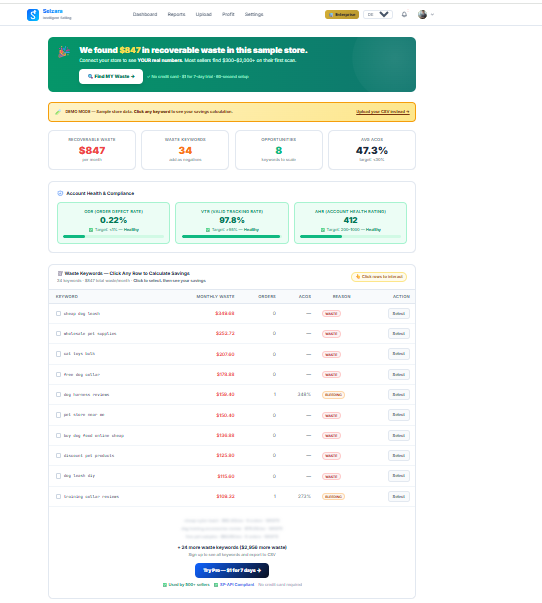Open the Reports menu item
Image resolution: width=542 pixels, height=603 pixels.
176,14
